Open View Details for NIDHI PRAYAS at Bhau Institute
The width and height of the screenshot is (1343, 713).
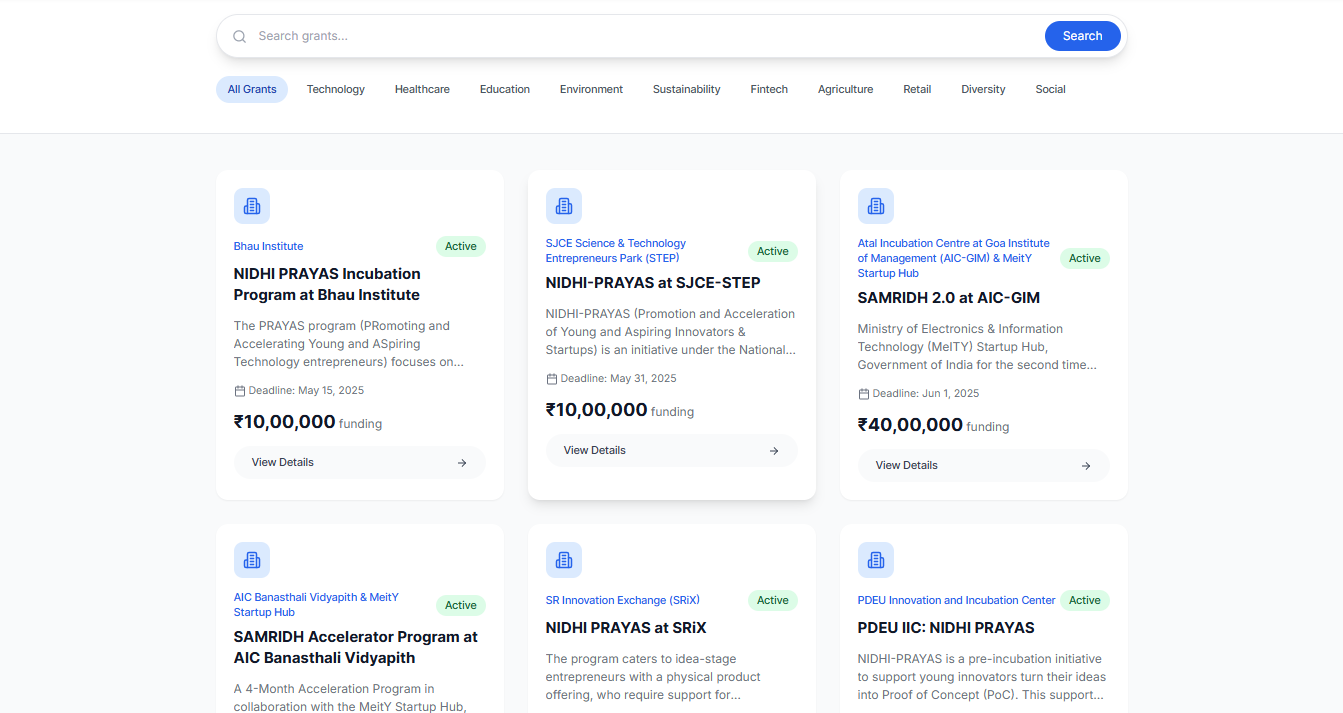360,463
